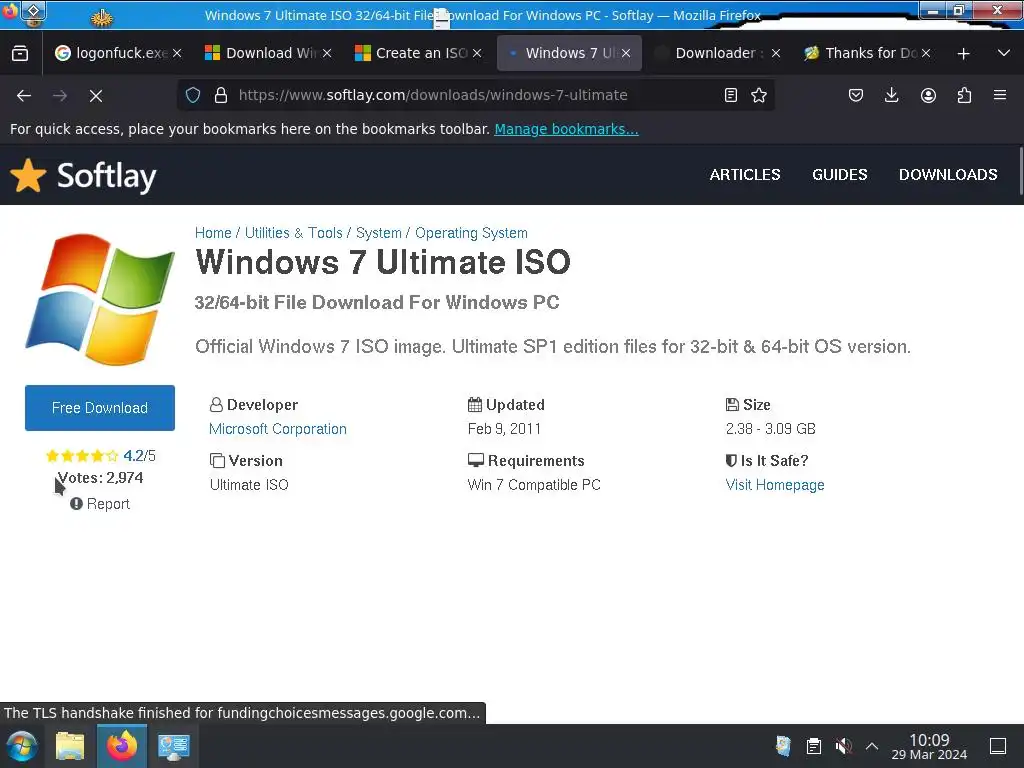Image resolution: width=1024 pixels, height=768 pixels.
Task: Click the Free Download button
Action: (100, 408)
